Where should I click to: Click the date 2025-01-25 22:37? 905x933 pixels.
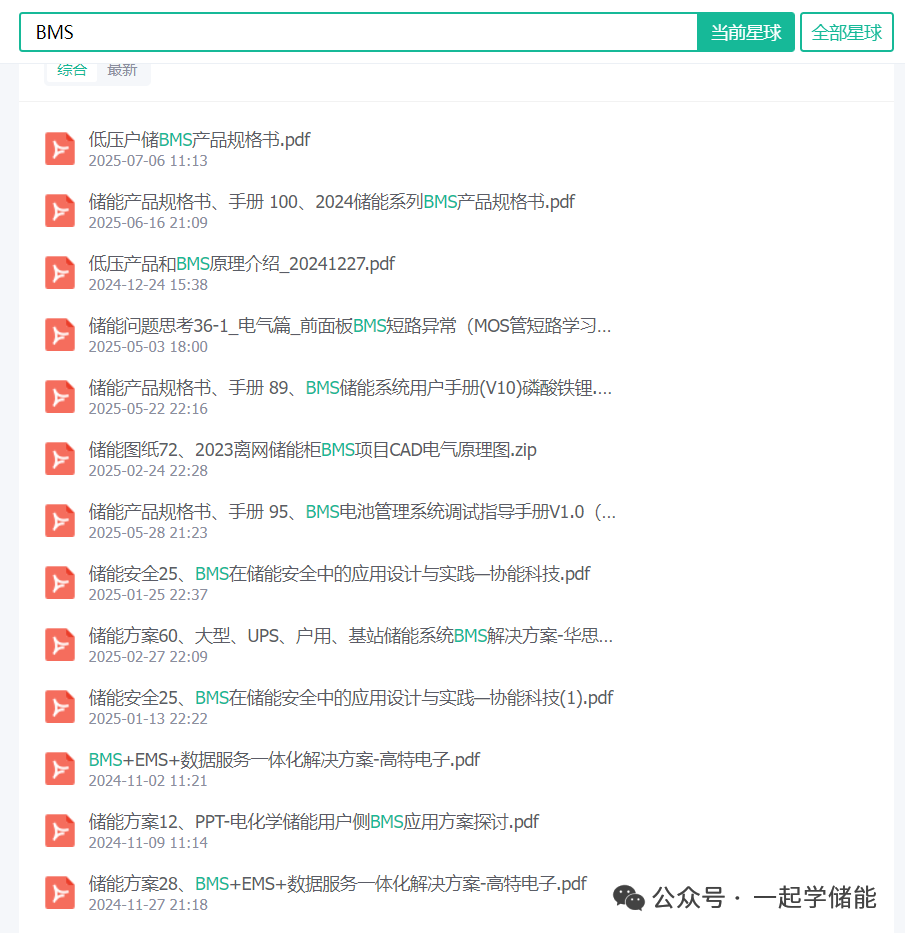click(x=148, y=594)
